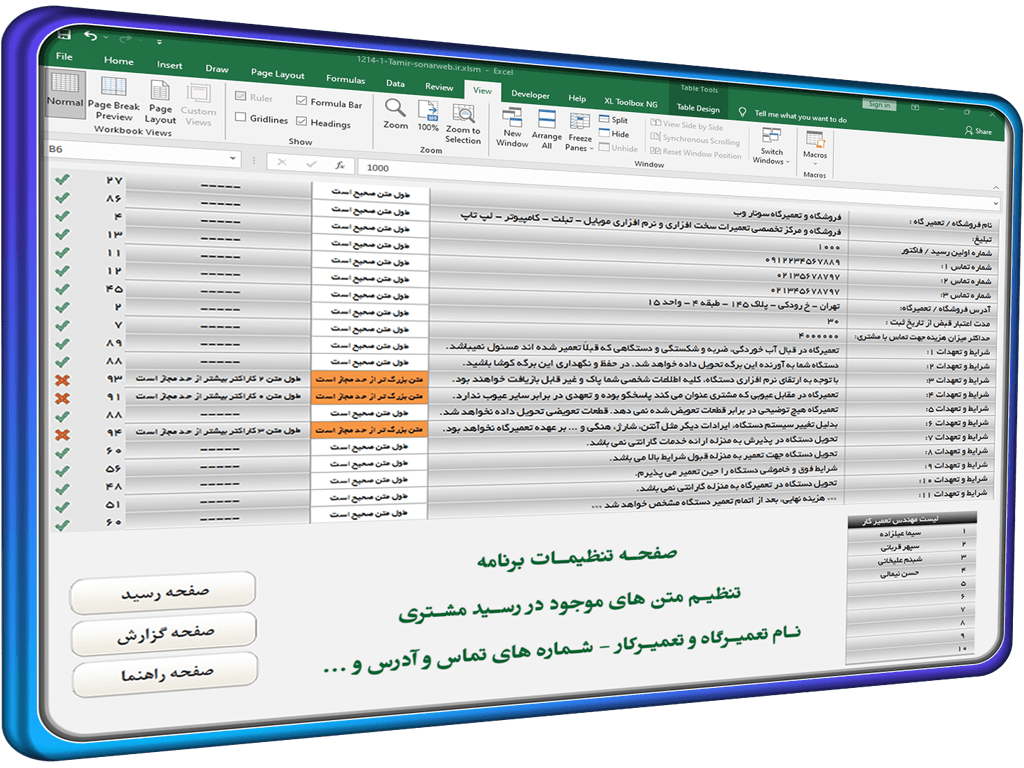Image resolution: width=1024 pixels, height=768 pixels.
Task: Open the Help tab
Action: point(577,99)
